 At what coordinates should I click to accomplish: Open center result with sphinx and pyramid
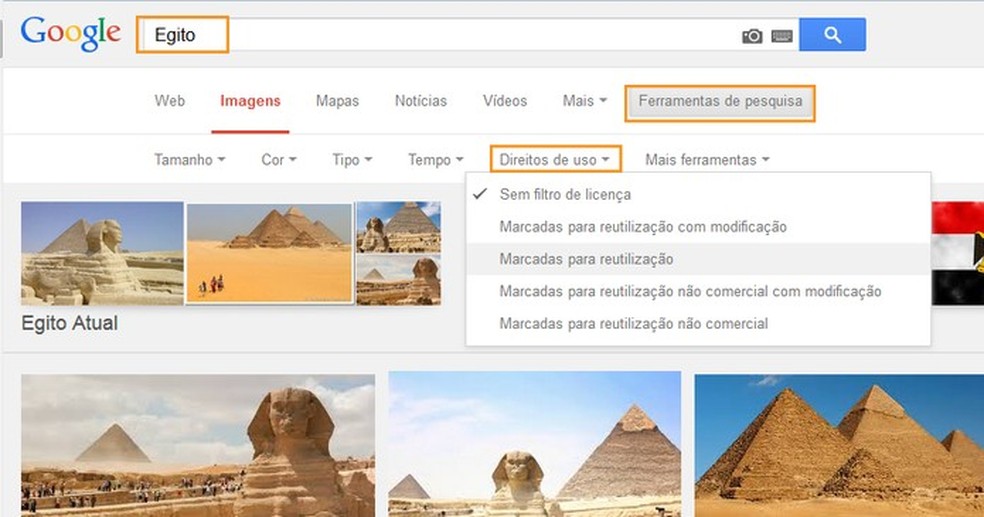point(535,444)
